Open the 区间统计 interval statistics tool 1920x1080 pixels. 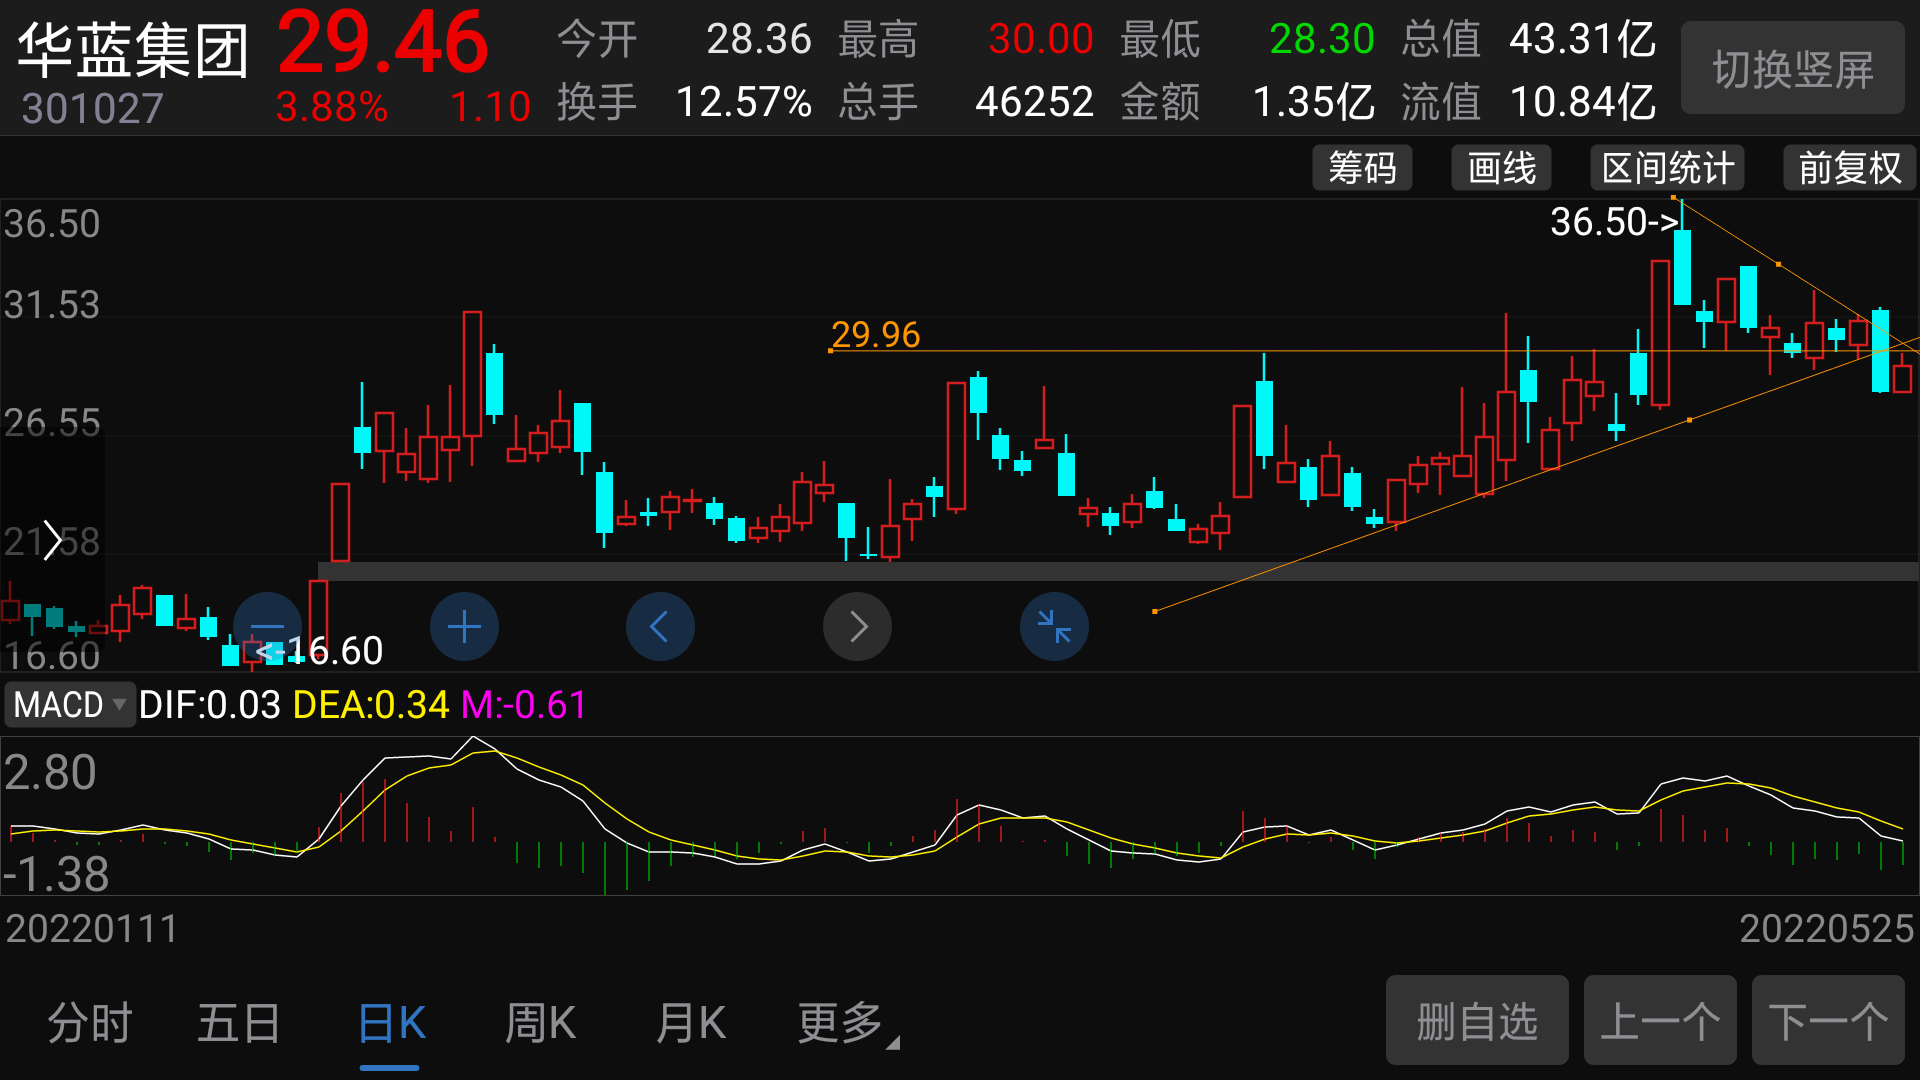(1666, 168)
